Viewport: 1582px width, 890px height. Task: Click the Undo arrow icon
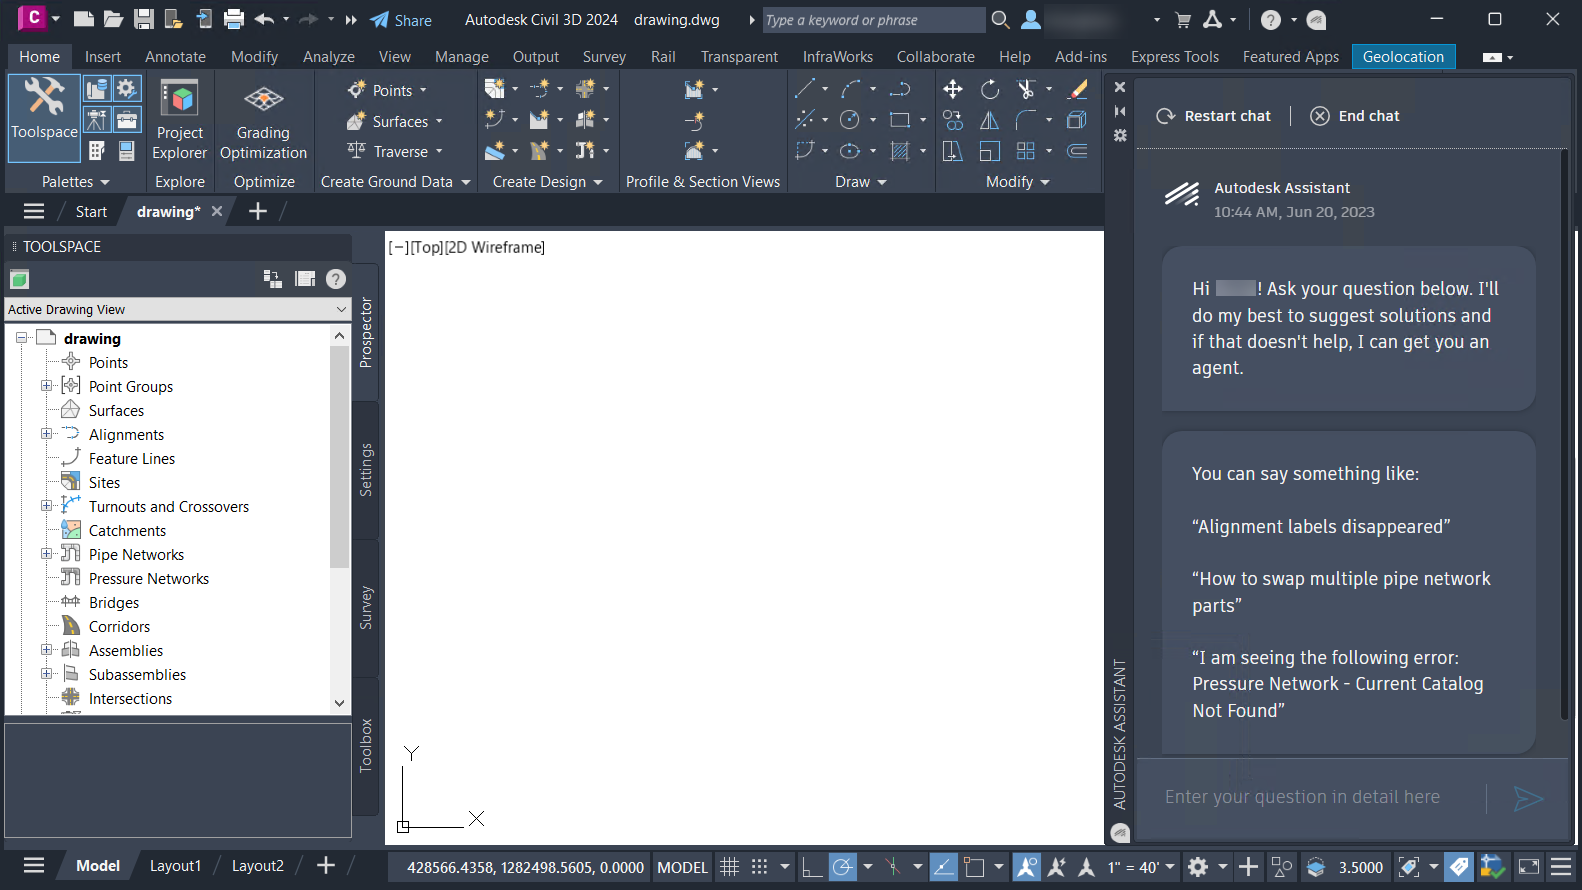pos(264,19)
